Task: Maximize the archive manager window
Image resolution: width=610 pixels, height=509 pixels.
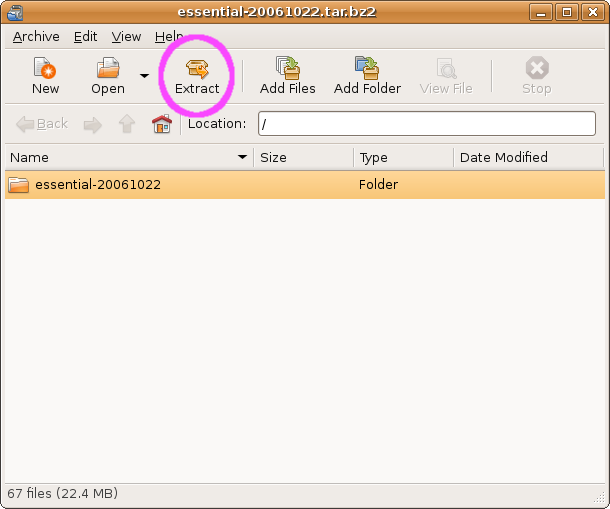Action: (x=566, y=12)
